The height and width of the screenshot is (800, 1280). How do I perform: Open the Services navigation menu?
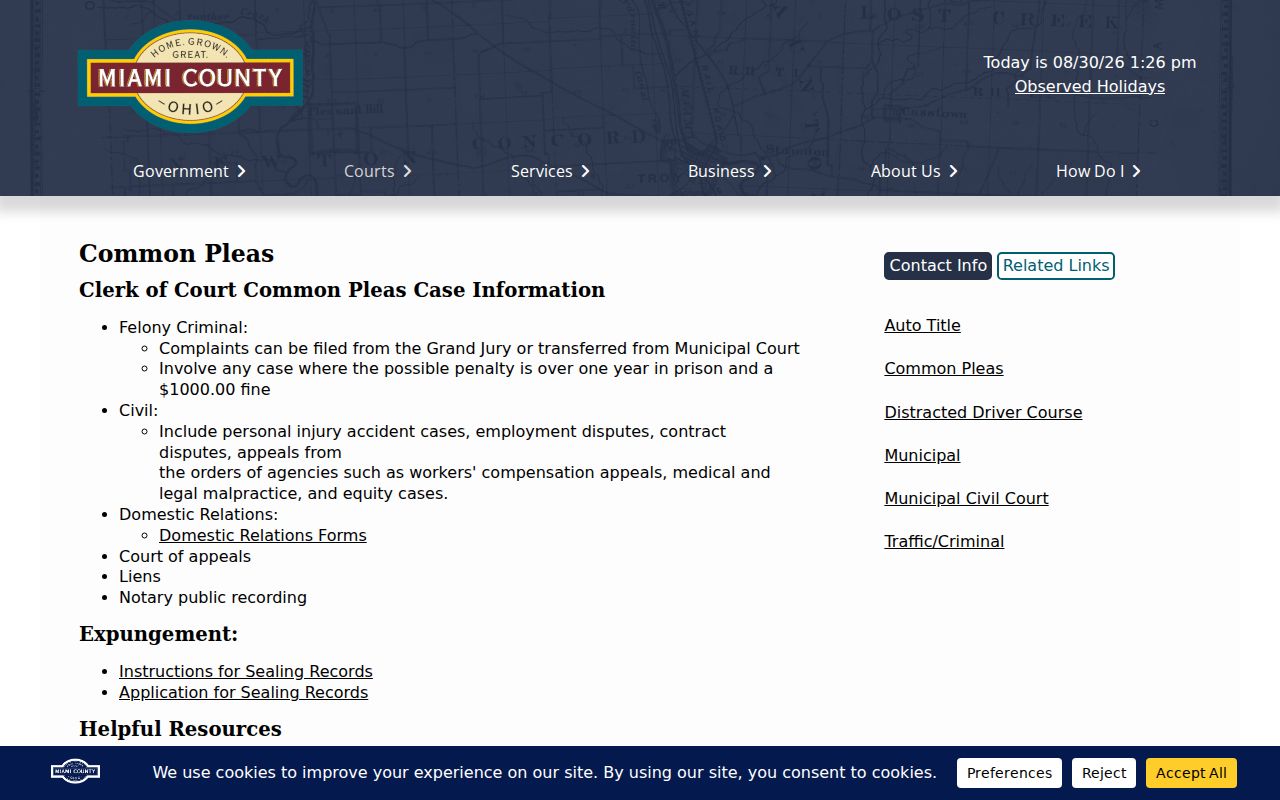pyautogui.click(x=541, y=171)
